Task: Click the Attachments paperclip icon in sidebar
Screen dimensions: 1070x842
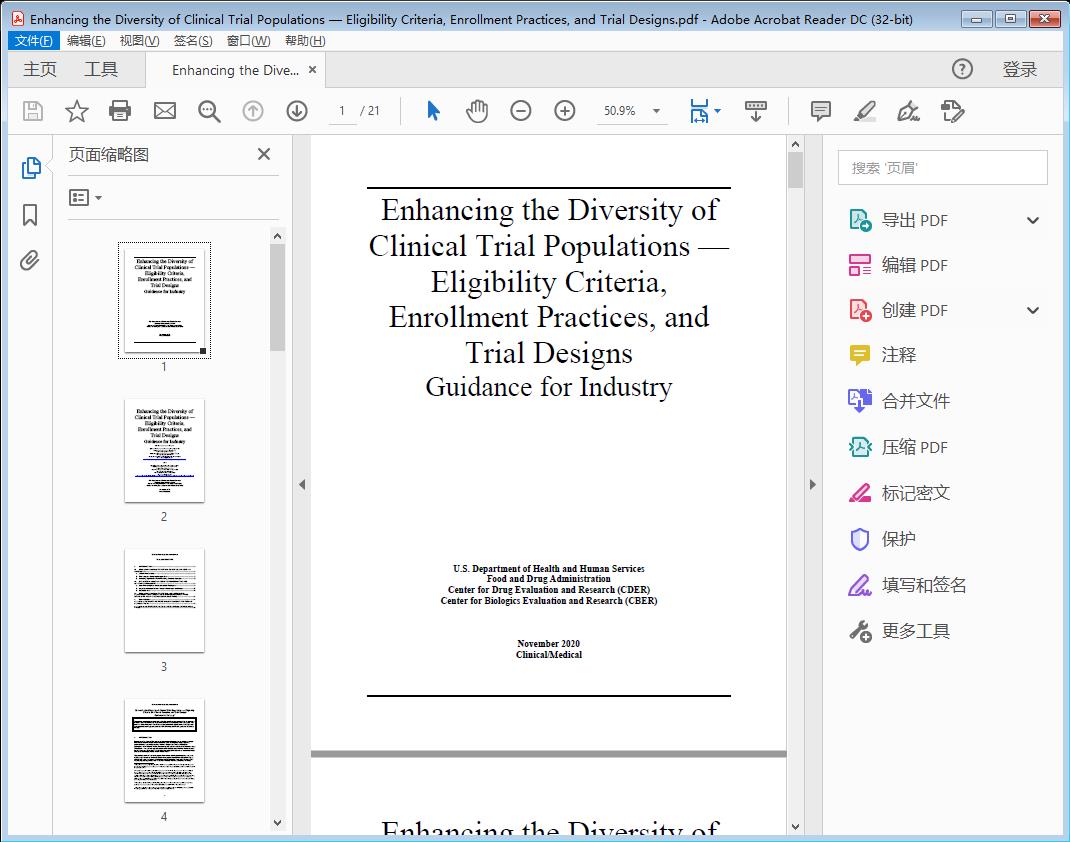Action: [x=31, y=260]
